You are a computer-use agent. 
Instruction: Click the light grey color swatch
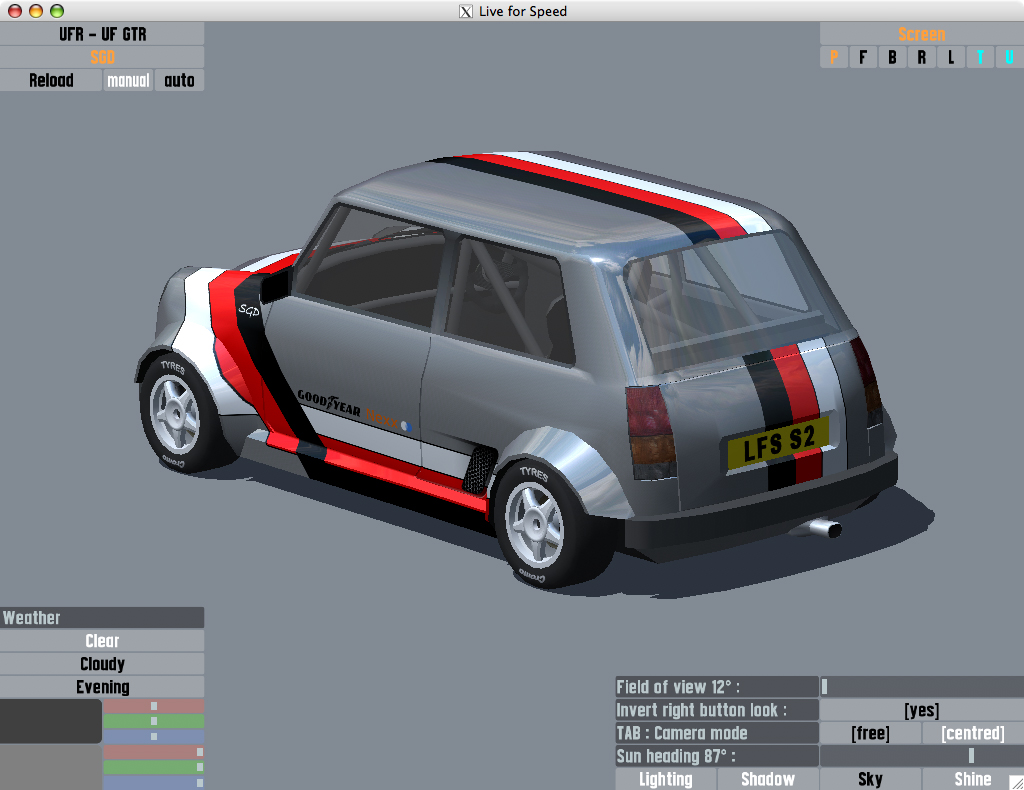(50, 767)
